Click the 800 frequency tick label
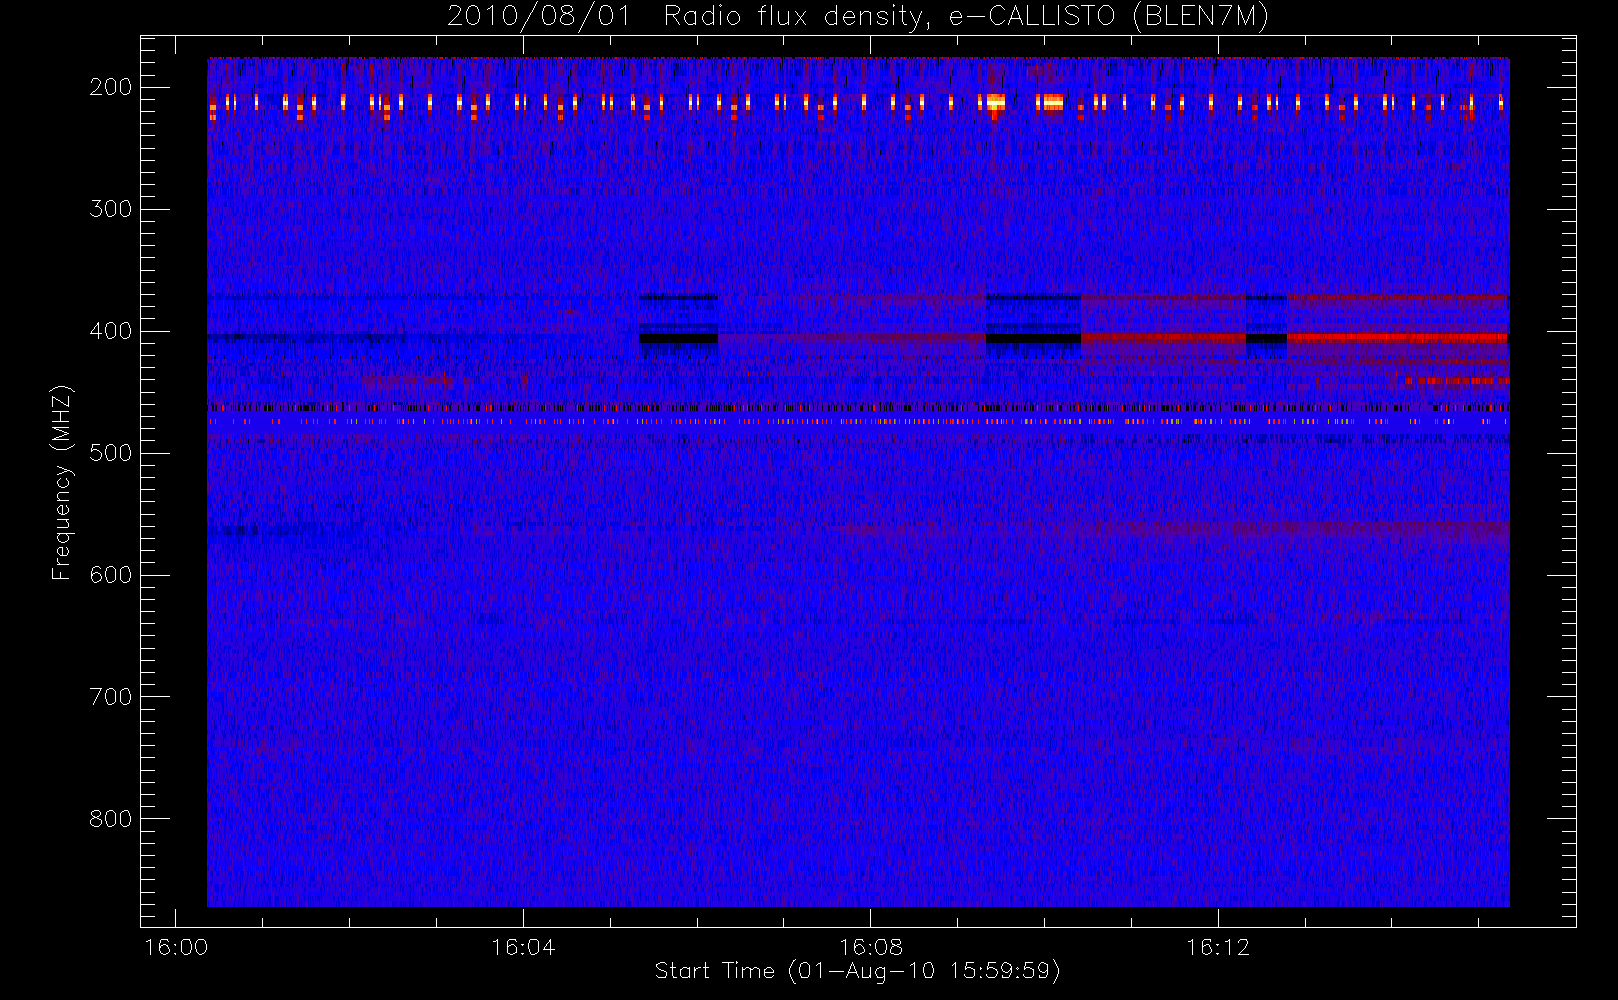 point(111,819)
